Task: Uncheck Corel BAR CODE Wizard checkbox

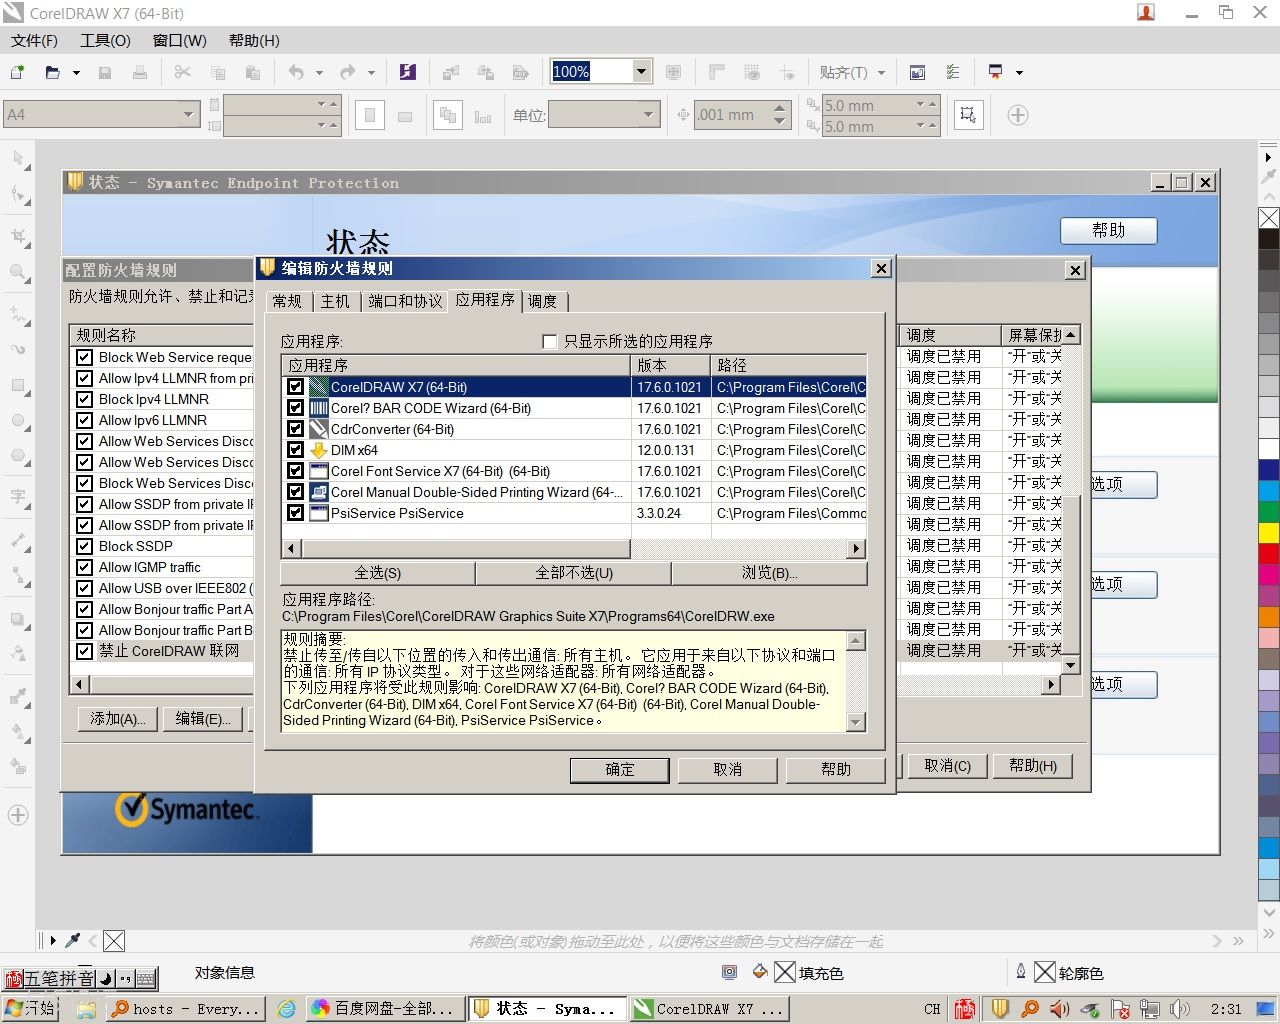Action: [x=295, y=408]
